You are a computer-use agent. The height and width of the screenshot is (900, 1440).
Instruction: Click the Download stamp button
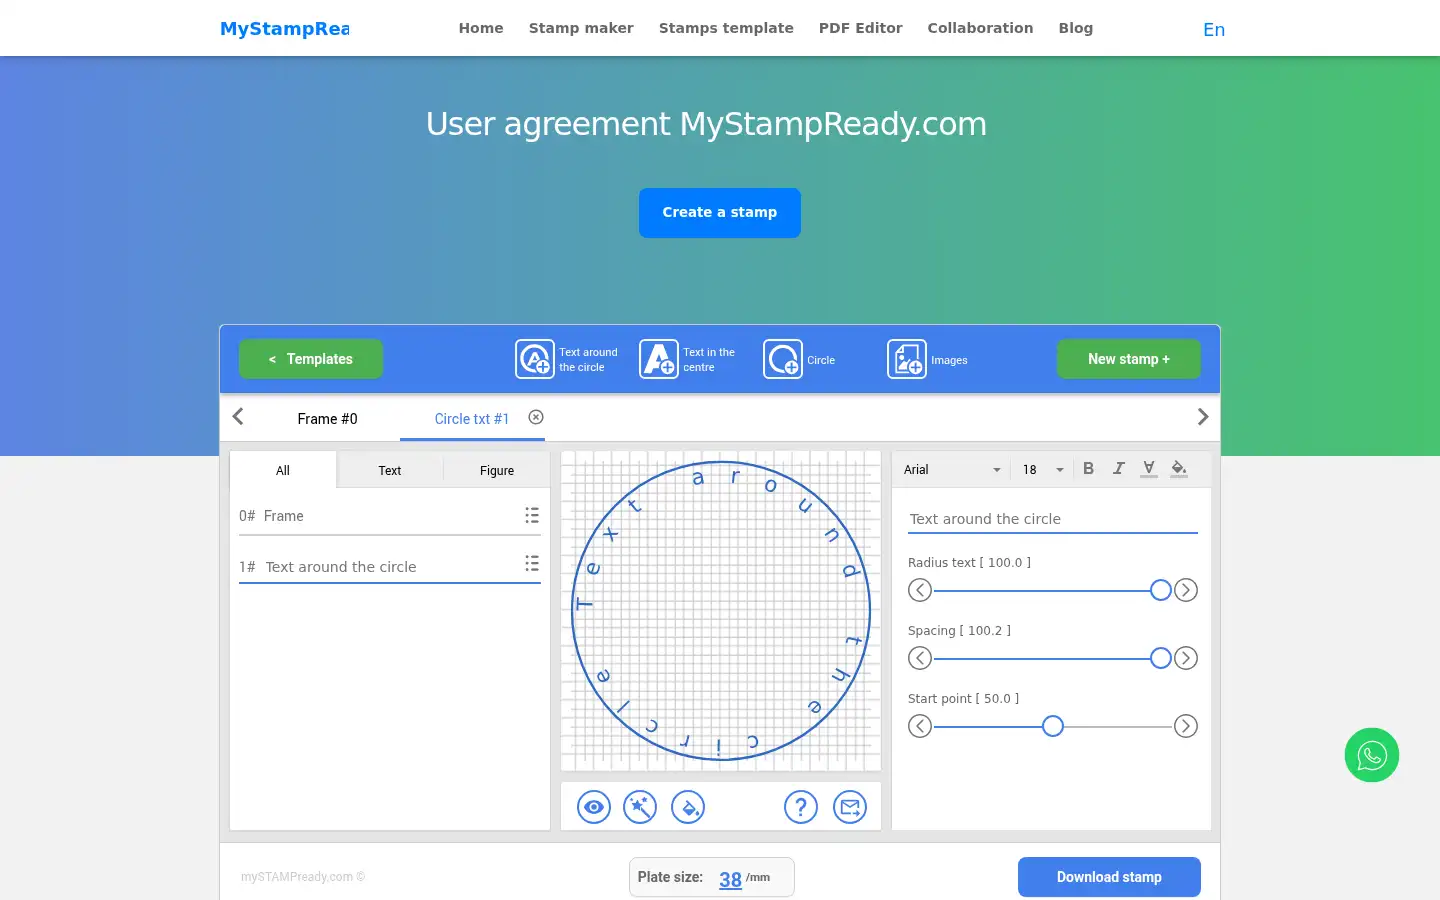(x=1109, y=877)
